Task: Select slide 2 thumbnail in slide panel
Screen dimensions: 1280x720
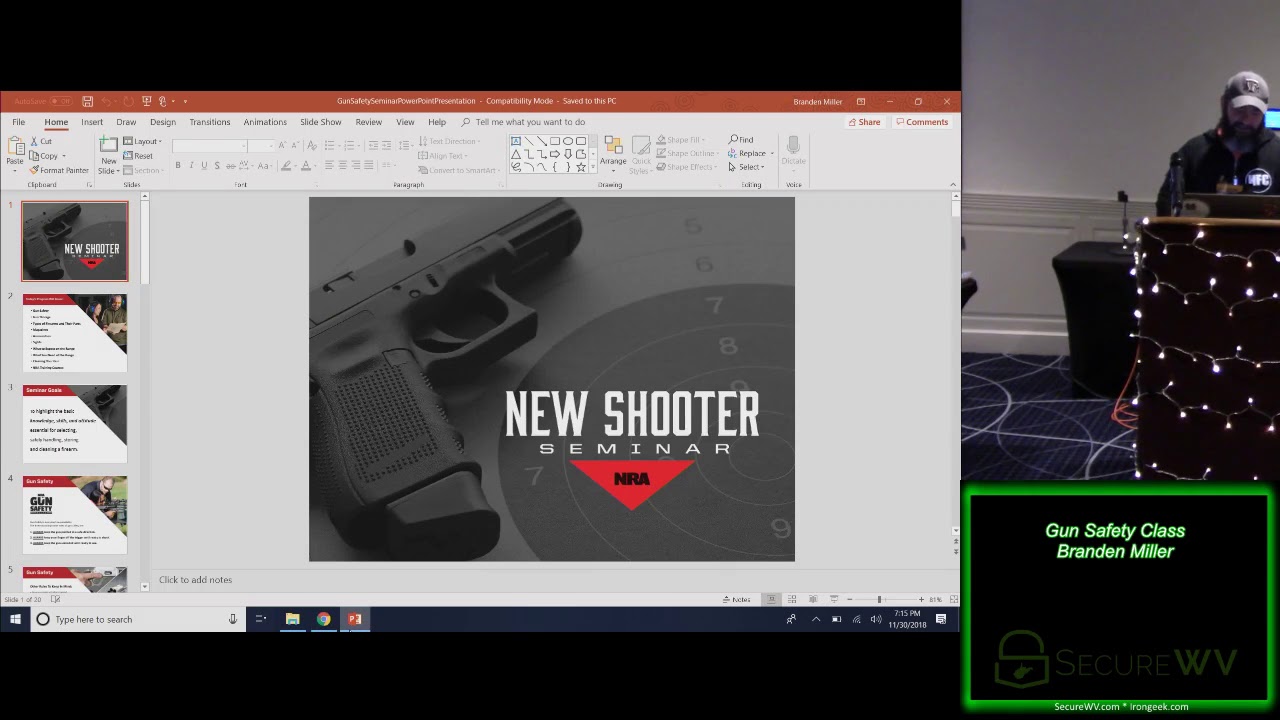Action: [x=75, y=332]
